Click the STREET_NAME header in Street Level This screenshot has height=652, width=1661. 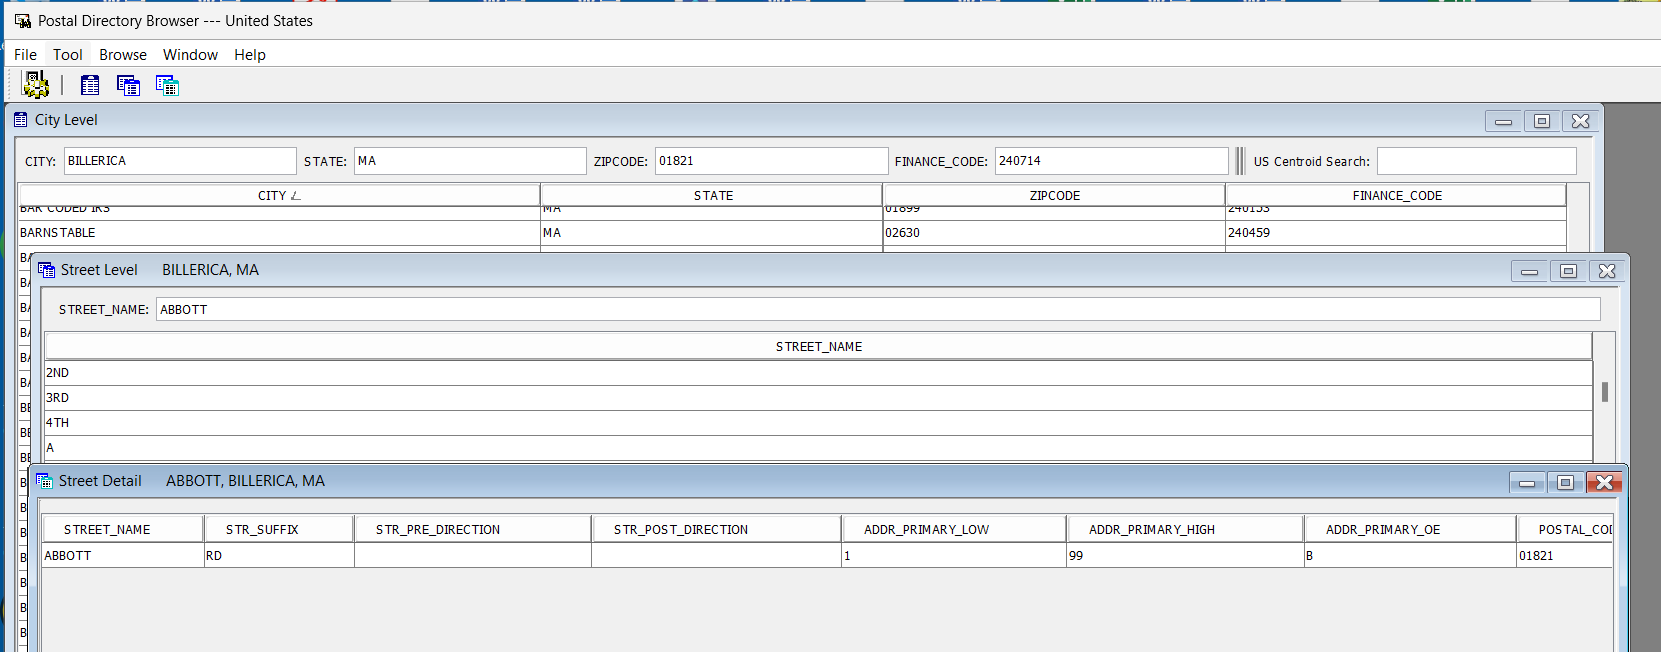818,346
